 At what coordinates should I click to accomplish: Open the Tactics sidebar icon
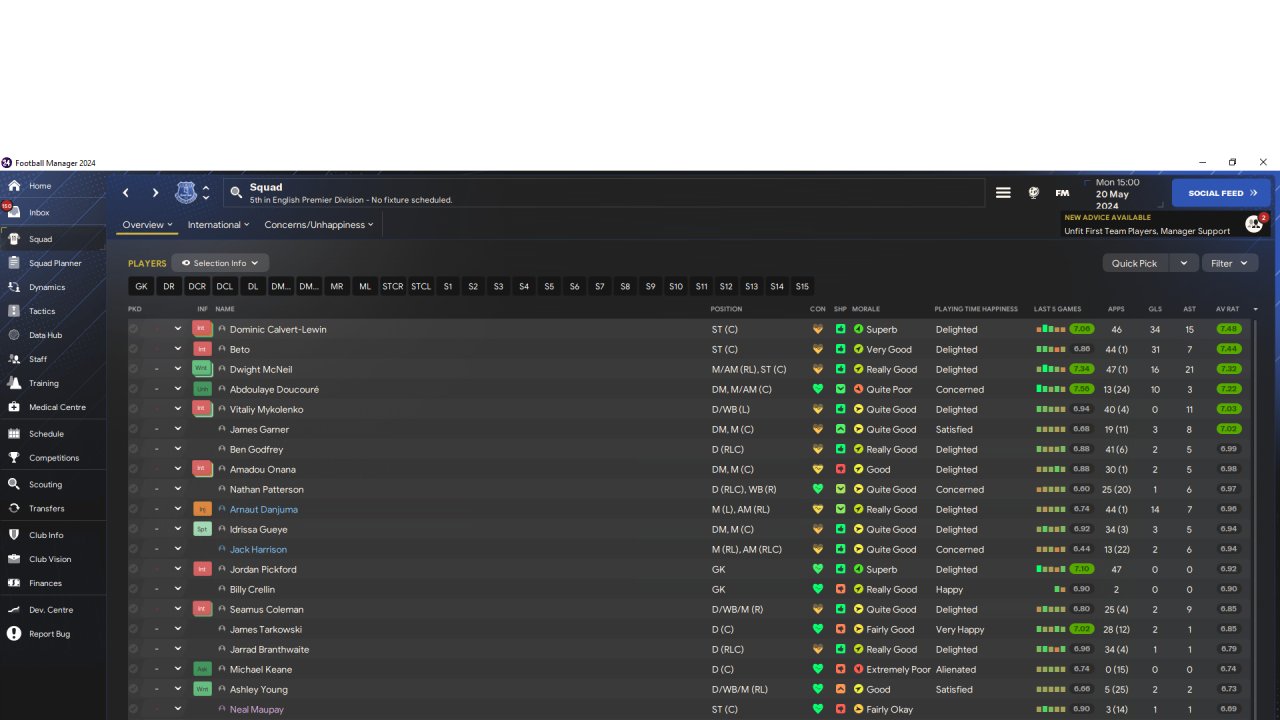pos(14,311)
